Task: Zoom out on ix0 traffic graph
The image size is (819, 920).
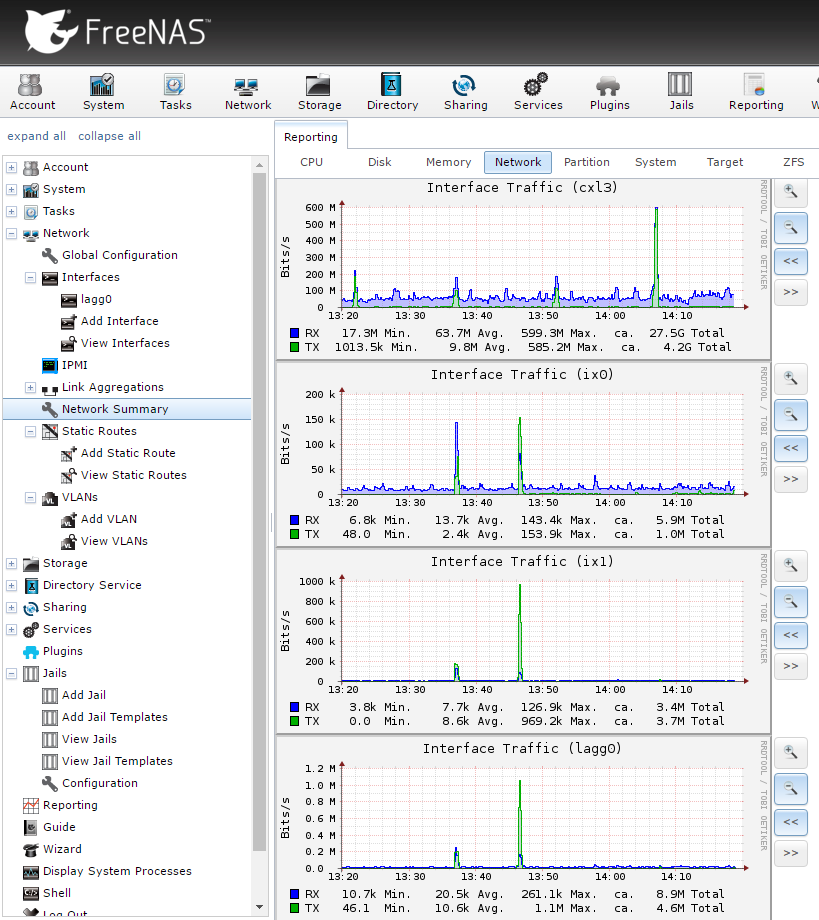Action: pyautogui.click(x=790, y=414)
